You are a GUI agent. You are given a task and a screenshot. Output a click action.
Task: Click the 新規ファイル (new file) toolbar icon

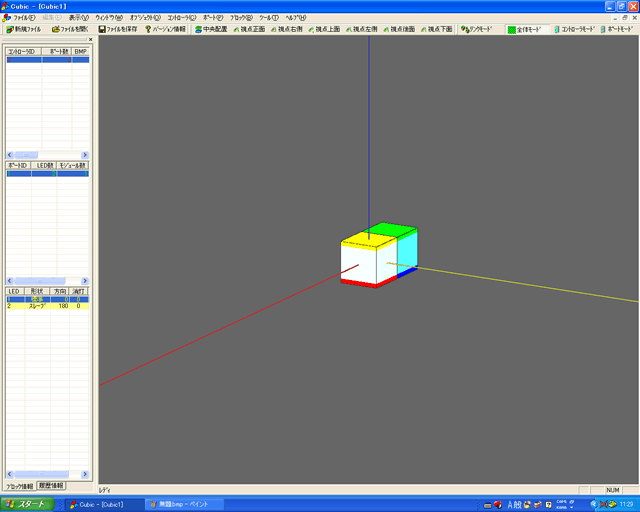pyautogui.click(x=24, y=30)
